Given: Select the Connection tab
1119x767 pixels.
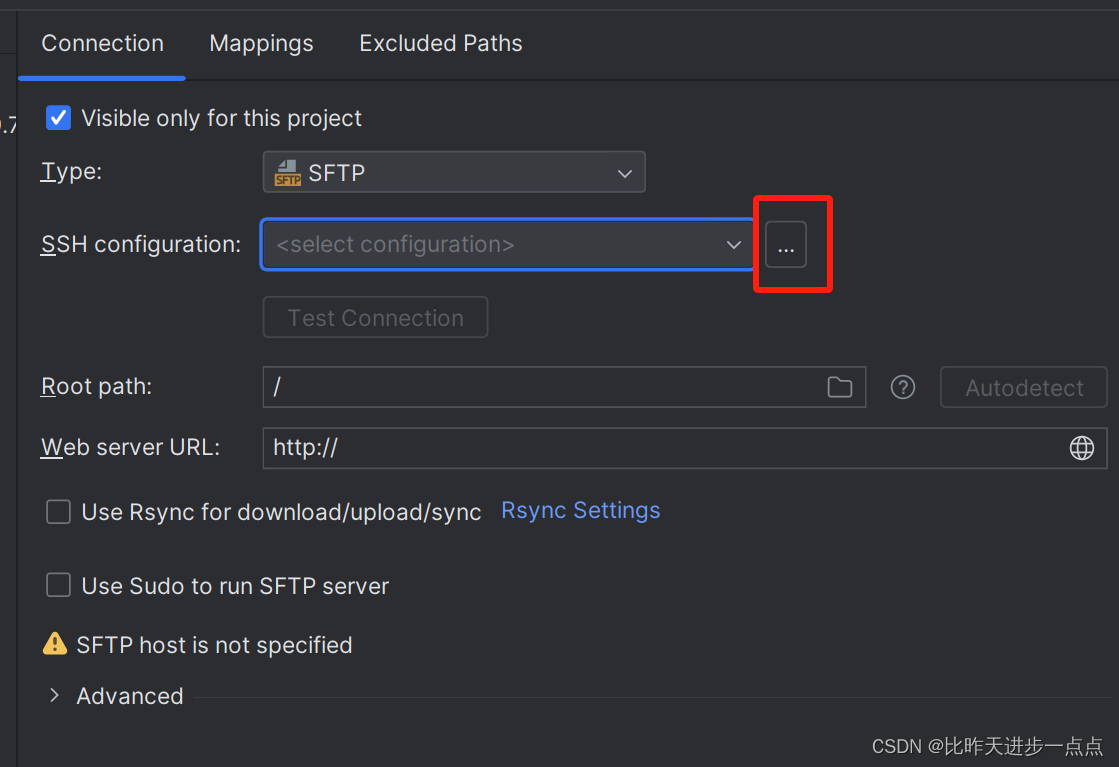Looking at the screenshot, I should point(102,43).
